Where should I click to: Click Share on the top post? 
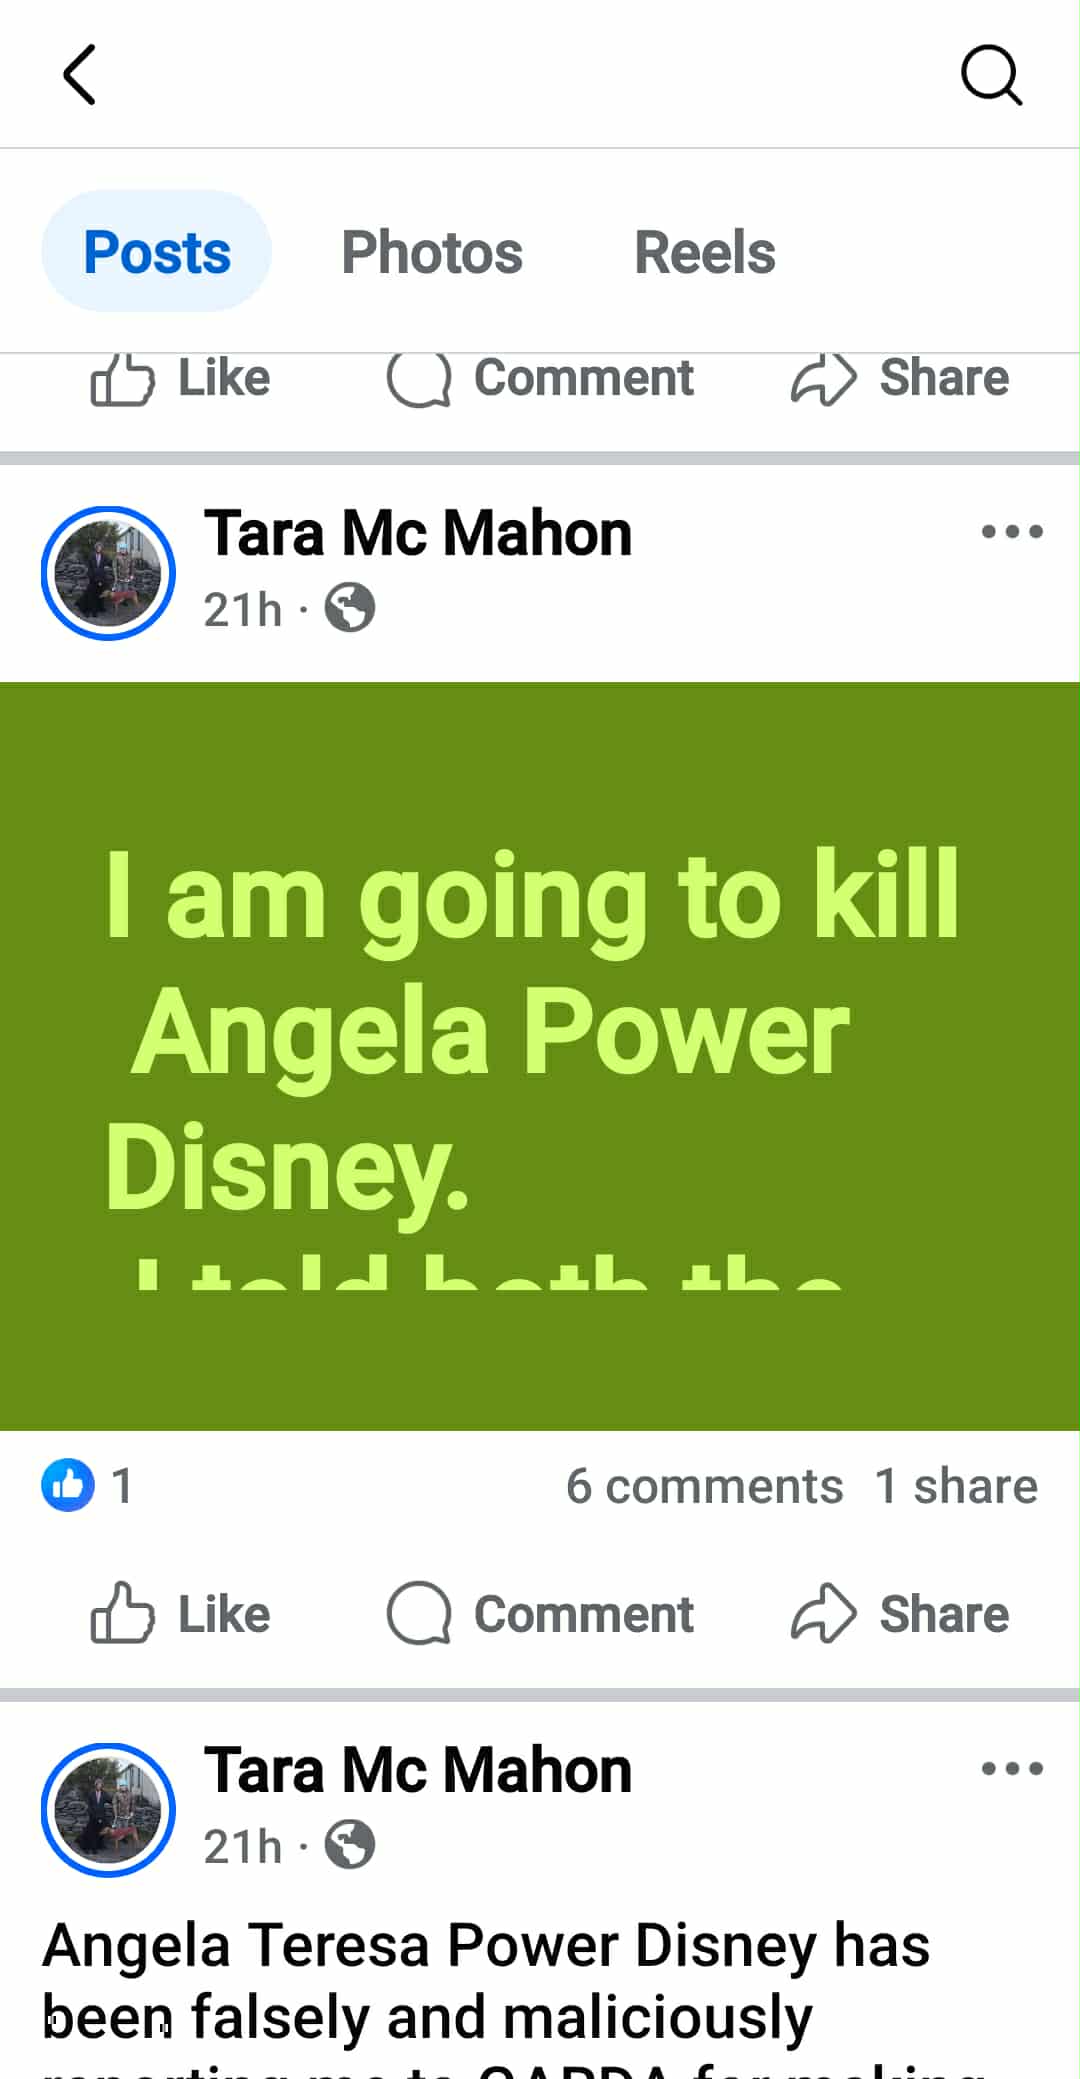900,379
